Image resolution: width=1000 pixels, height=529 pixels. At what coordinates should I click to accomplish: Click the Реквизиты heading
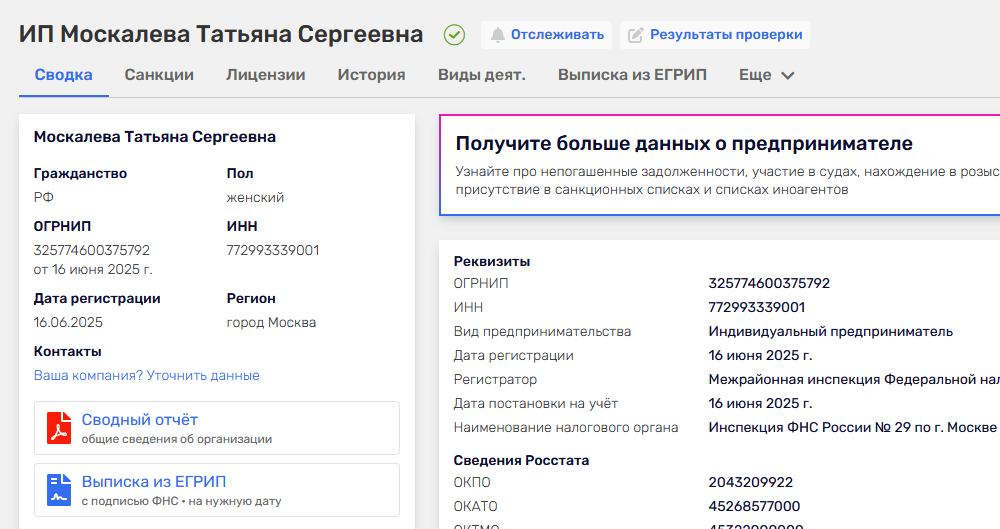point(492,262)
